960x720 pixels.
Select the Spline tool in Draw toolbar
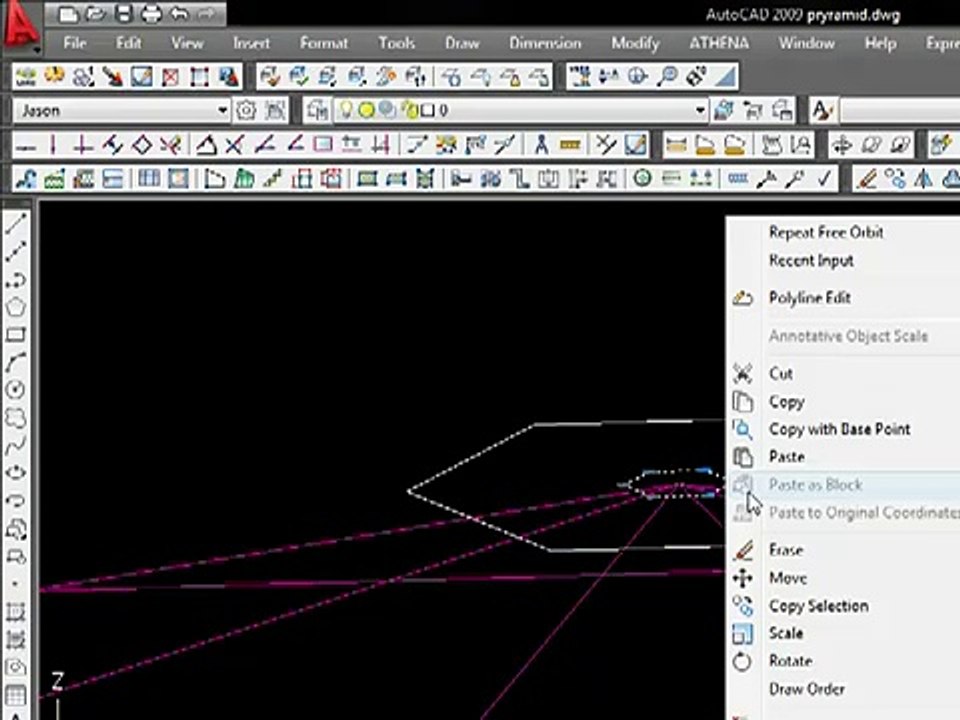point(16,445)
